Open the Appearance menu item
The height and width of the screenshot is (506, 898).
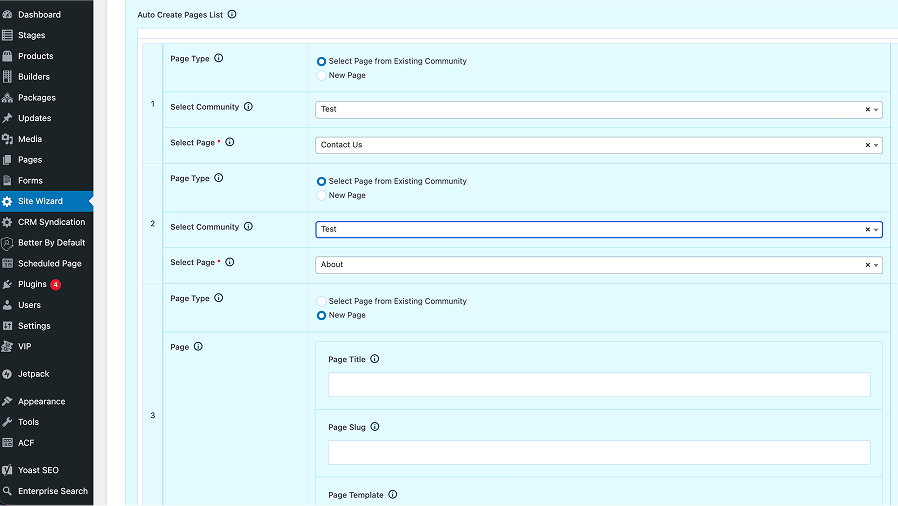(x=46, y=401)
